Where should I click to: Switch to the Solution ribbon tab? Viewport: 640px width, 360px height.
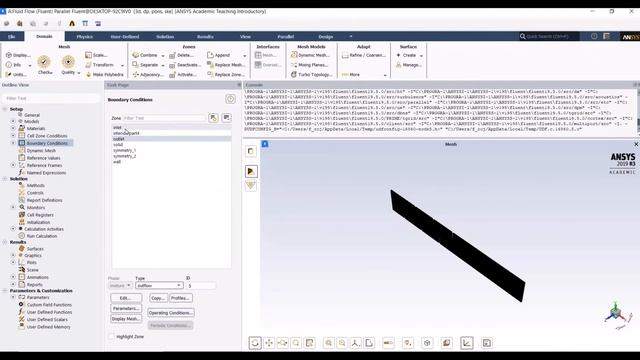(x=165, y=36)
